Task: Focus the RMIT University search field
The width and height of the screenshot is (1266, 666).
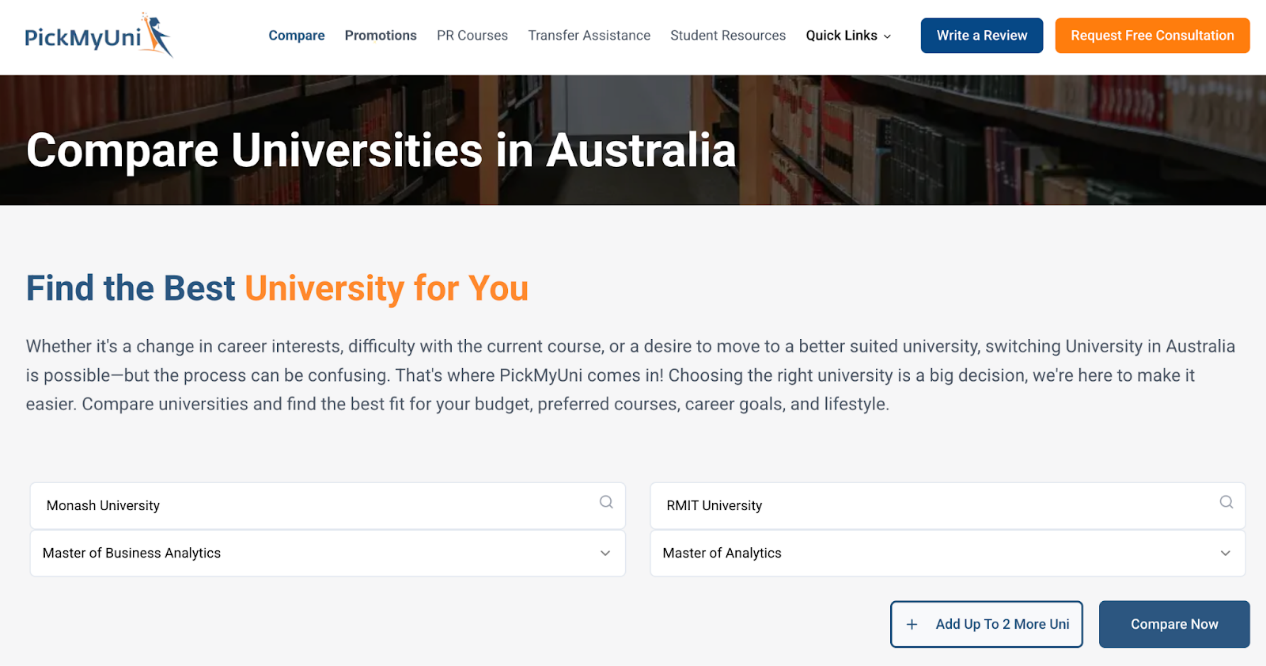Action: pyautogui.click(x=930, y=506)
